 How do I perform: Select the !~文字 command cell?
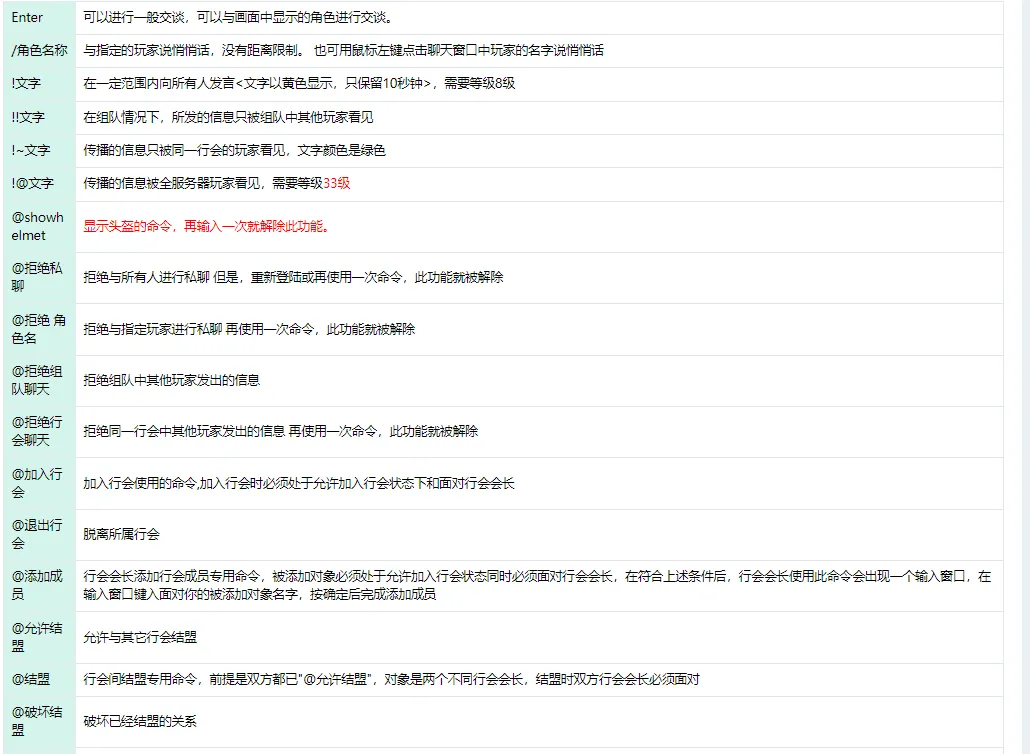pos(31,151)
